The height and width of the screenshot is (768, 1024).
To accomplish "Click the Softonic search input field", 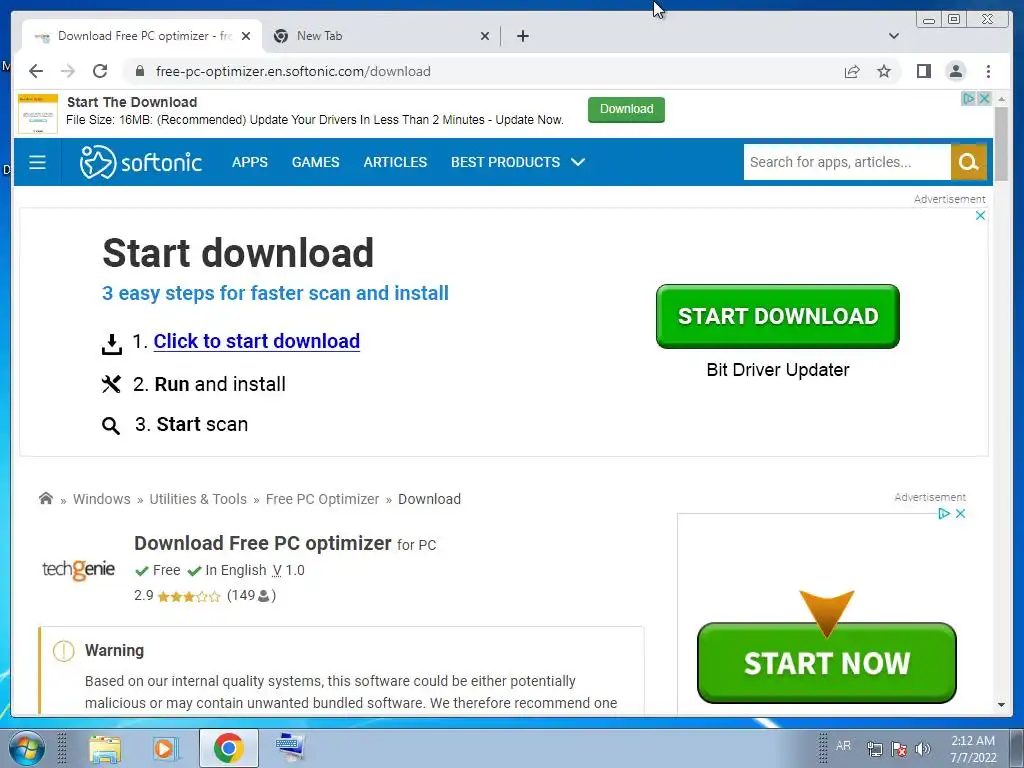I will (x=847, y=162).
